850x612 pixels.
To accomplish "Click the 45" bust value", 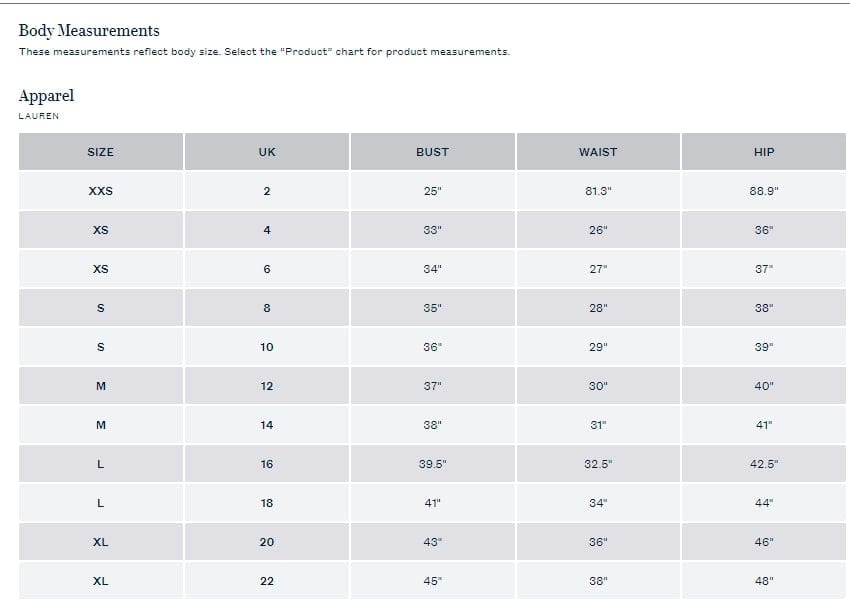I will (x=432, y=581).
